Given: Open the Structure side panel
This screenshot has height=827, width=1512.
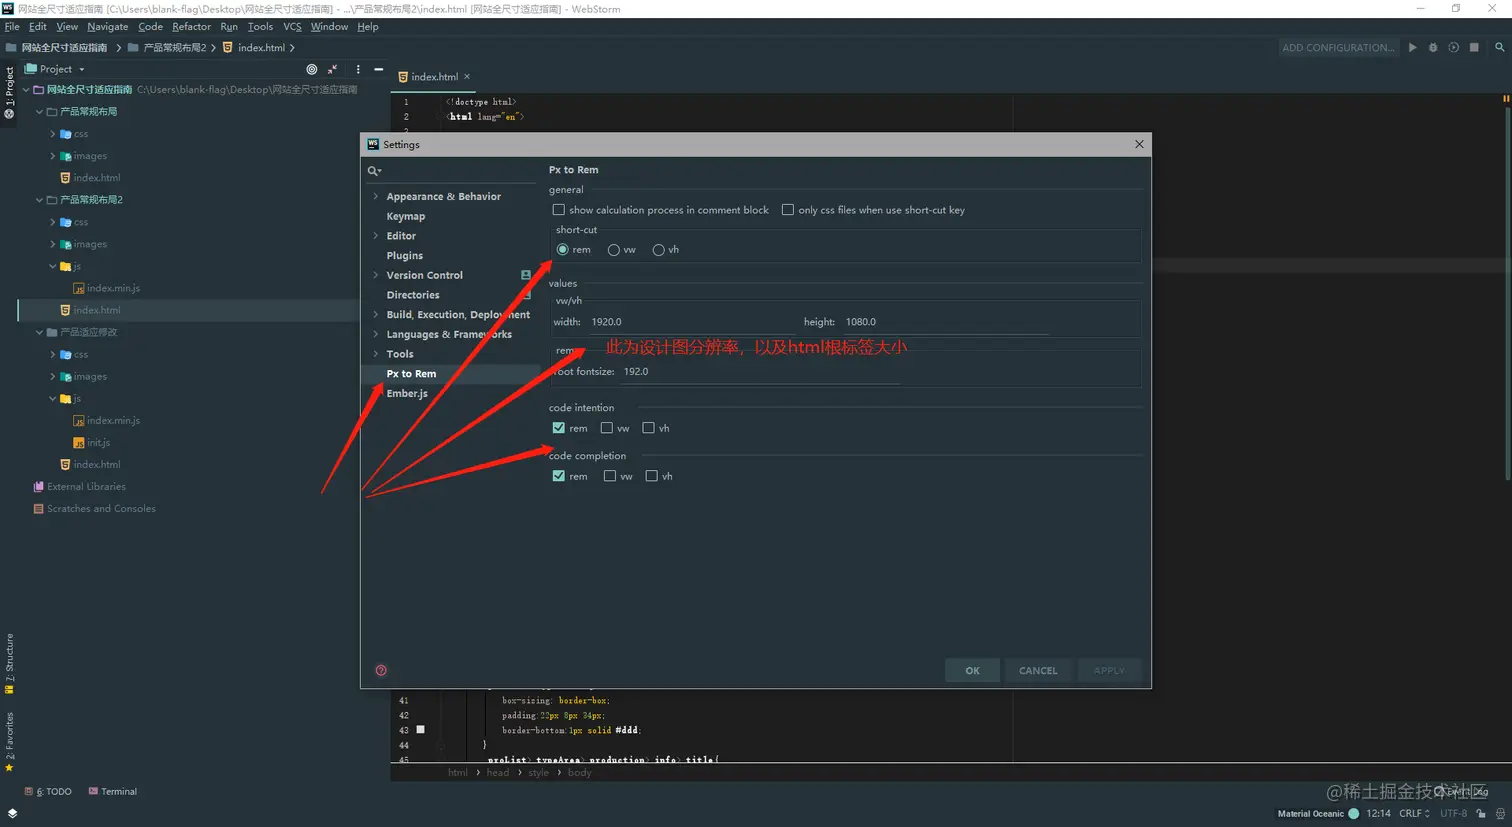Looking at the screenshot, I should 9,664.
